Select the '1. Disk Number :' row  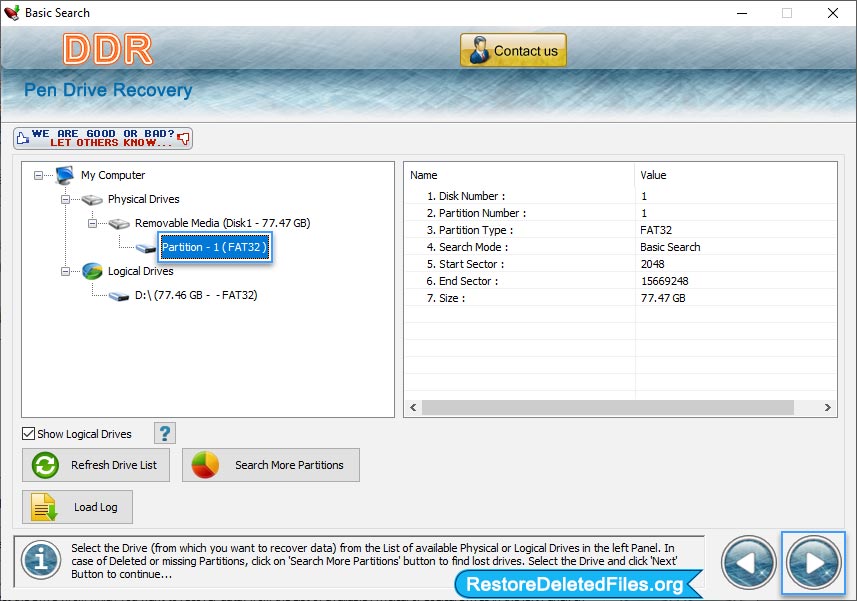621,196
